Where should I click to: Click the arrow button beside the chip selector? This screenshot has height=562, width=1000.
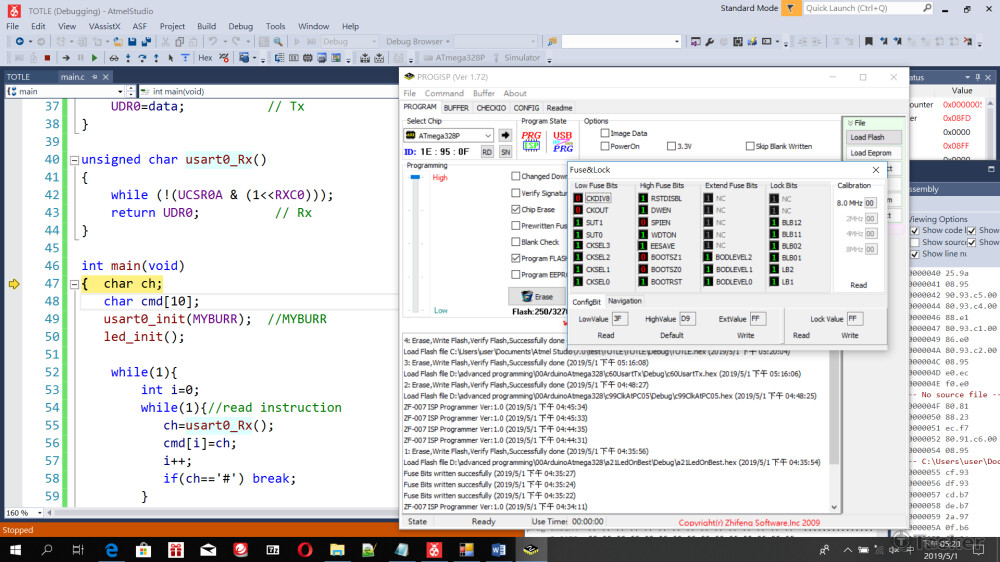click(505, 135)
